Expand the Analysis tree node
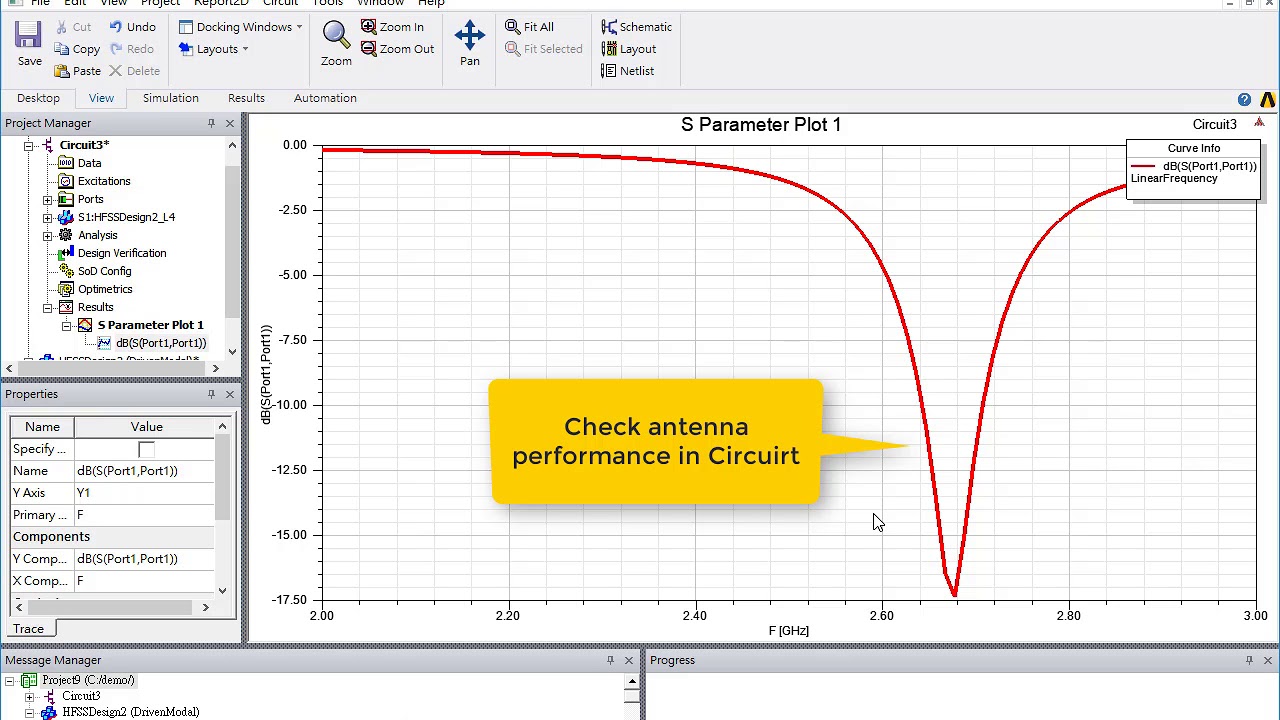 click(48, 235)
